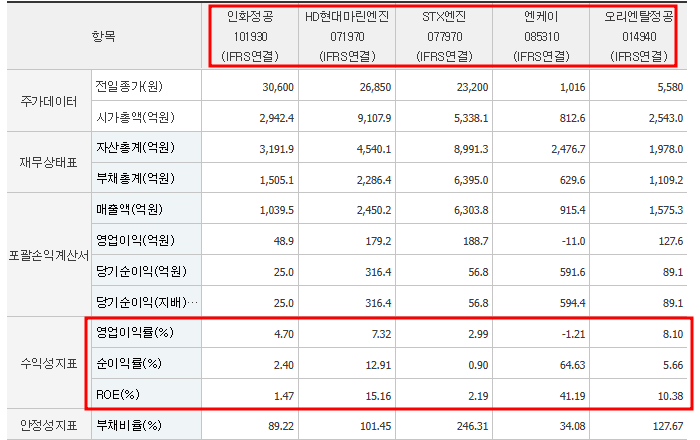Select the 12.91 net margin value
Screen dimensions: 700x440
click(378, 365)
